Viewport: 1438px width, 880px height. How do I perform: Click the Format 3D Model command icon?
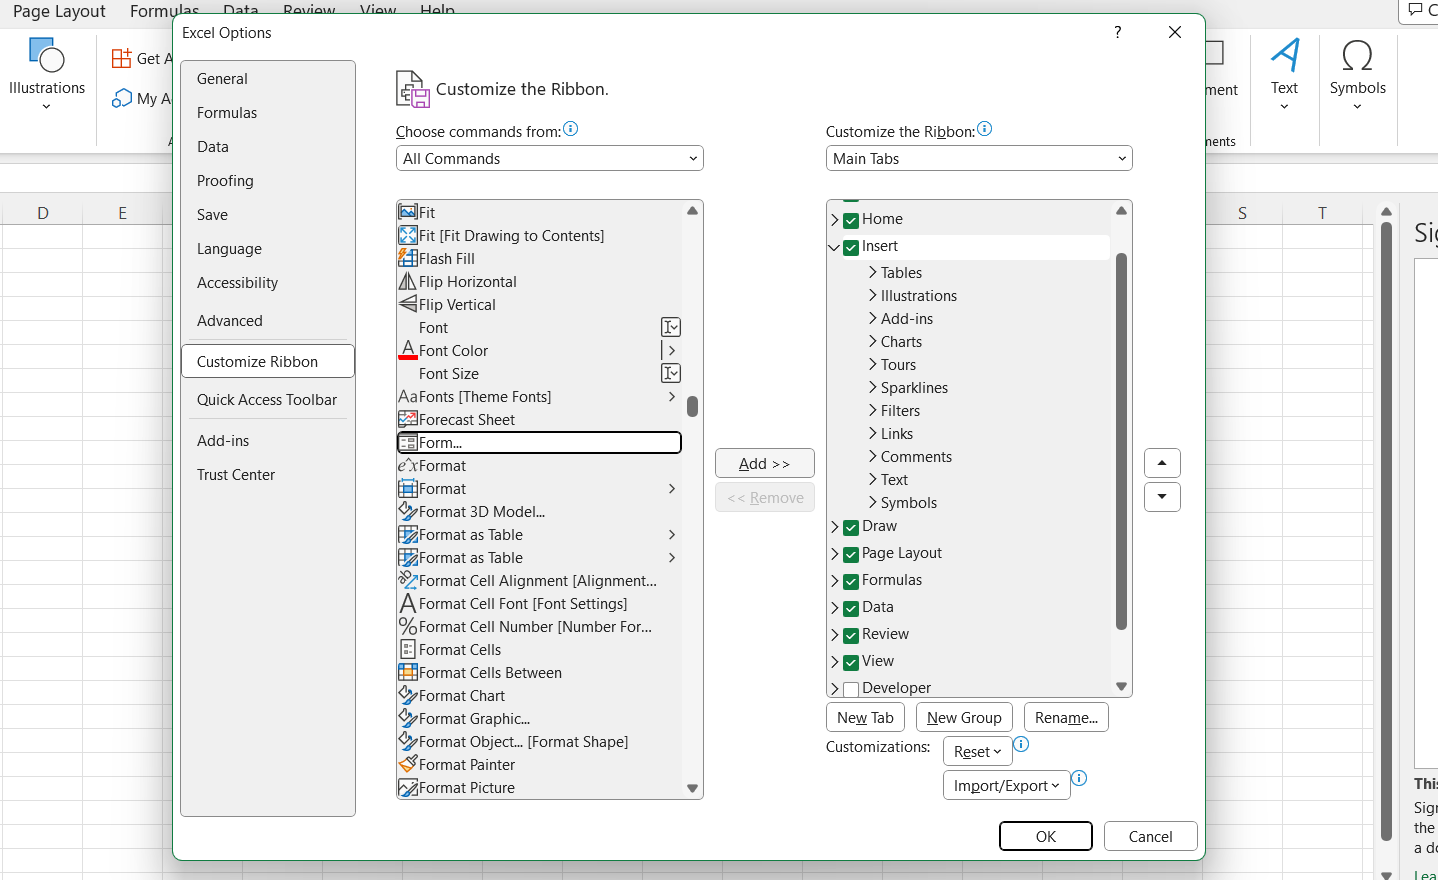[x=407, y=511]
